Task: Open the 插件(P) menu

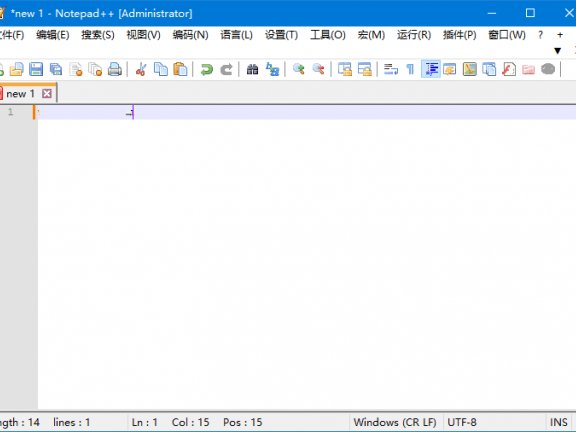Action: pyautogui.click(x=460, y=35)
